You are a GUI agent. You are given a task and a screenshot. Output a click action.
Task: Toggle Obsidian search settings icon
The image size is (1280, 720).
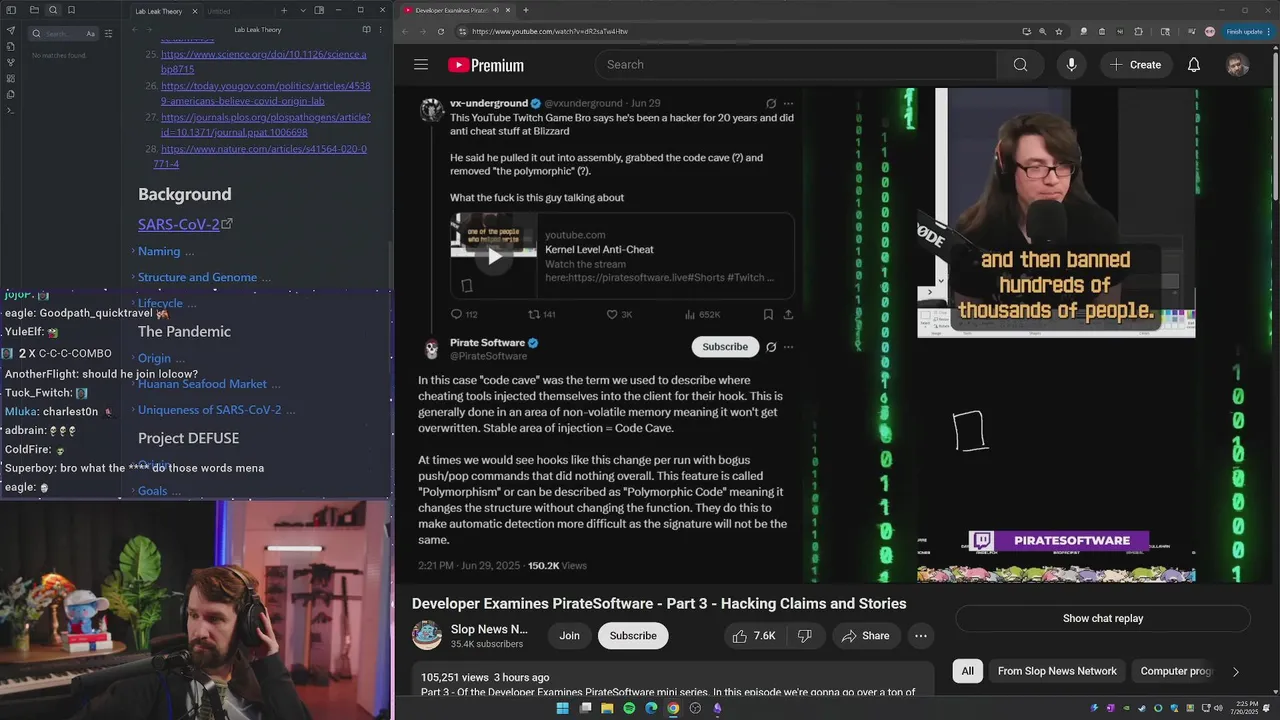pyautogui.click(x=108, y=33)
